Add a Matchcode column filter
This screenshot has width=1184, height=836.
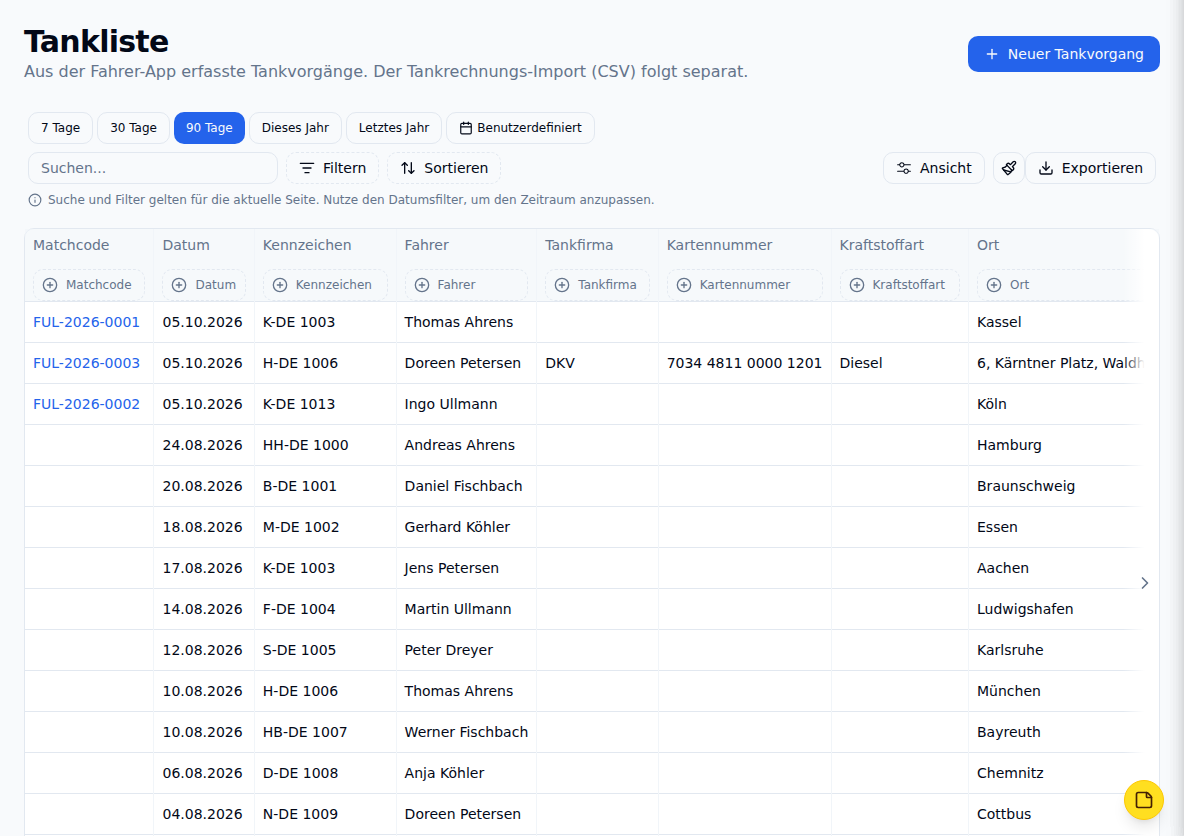coord(88,285)
